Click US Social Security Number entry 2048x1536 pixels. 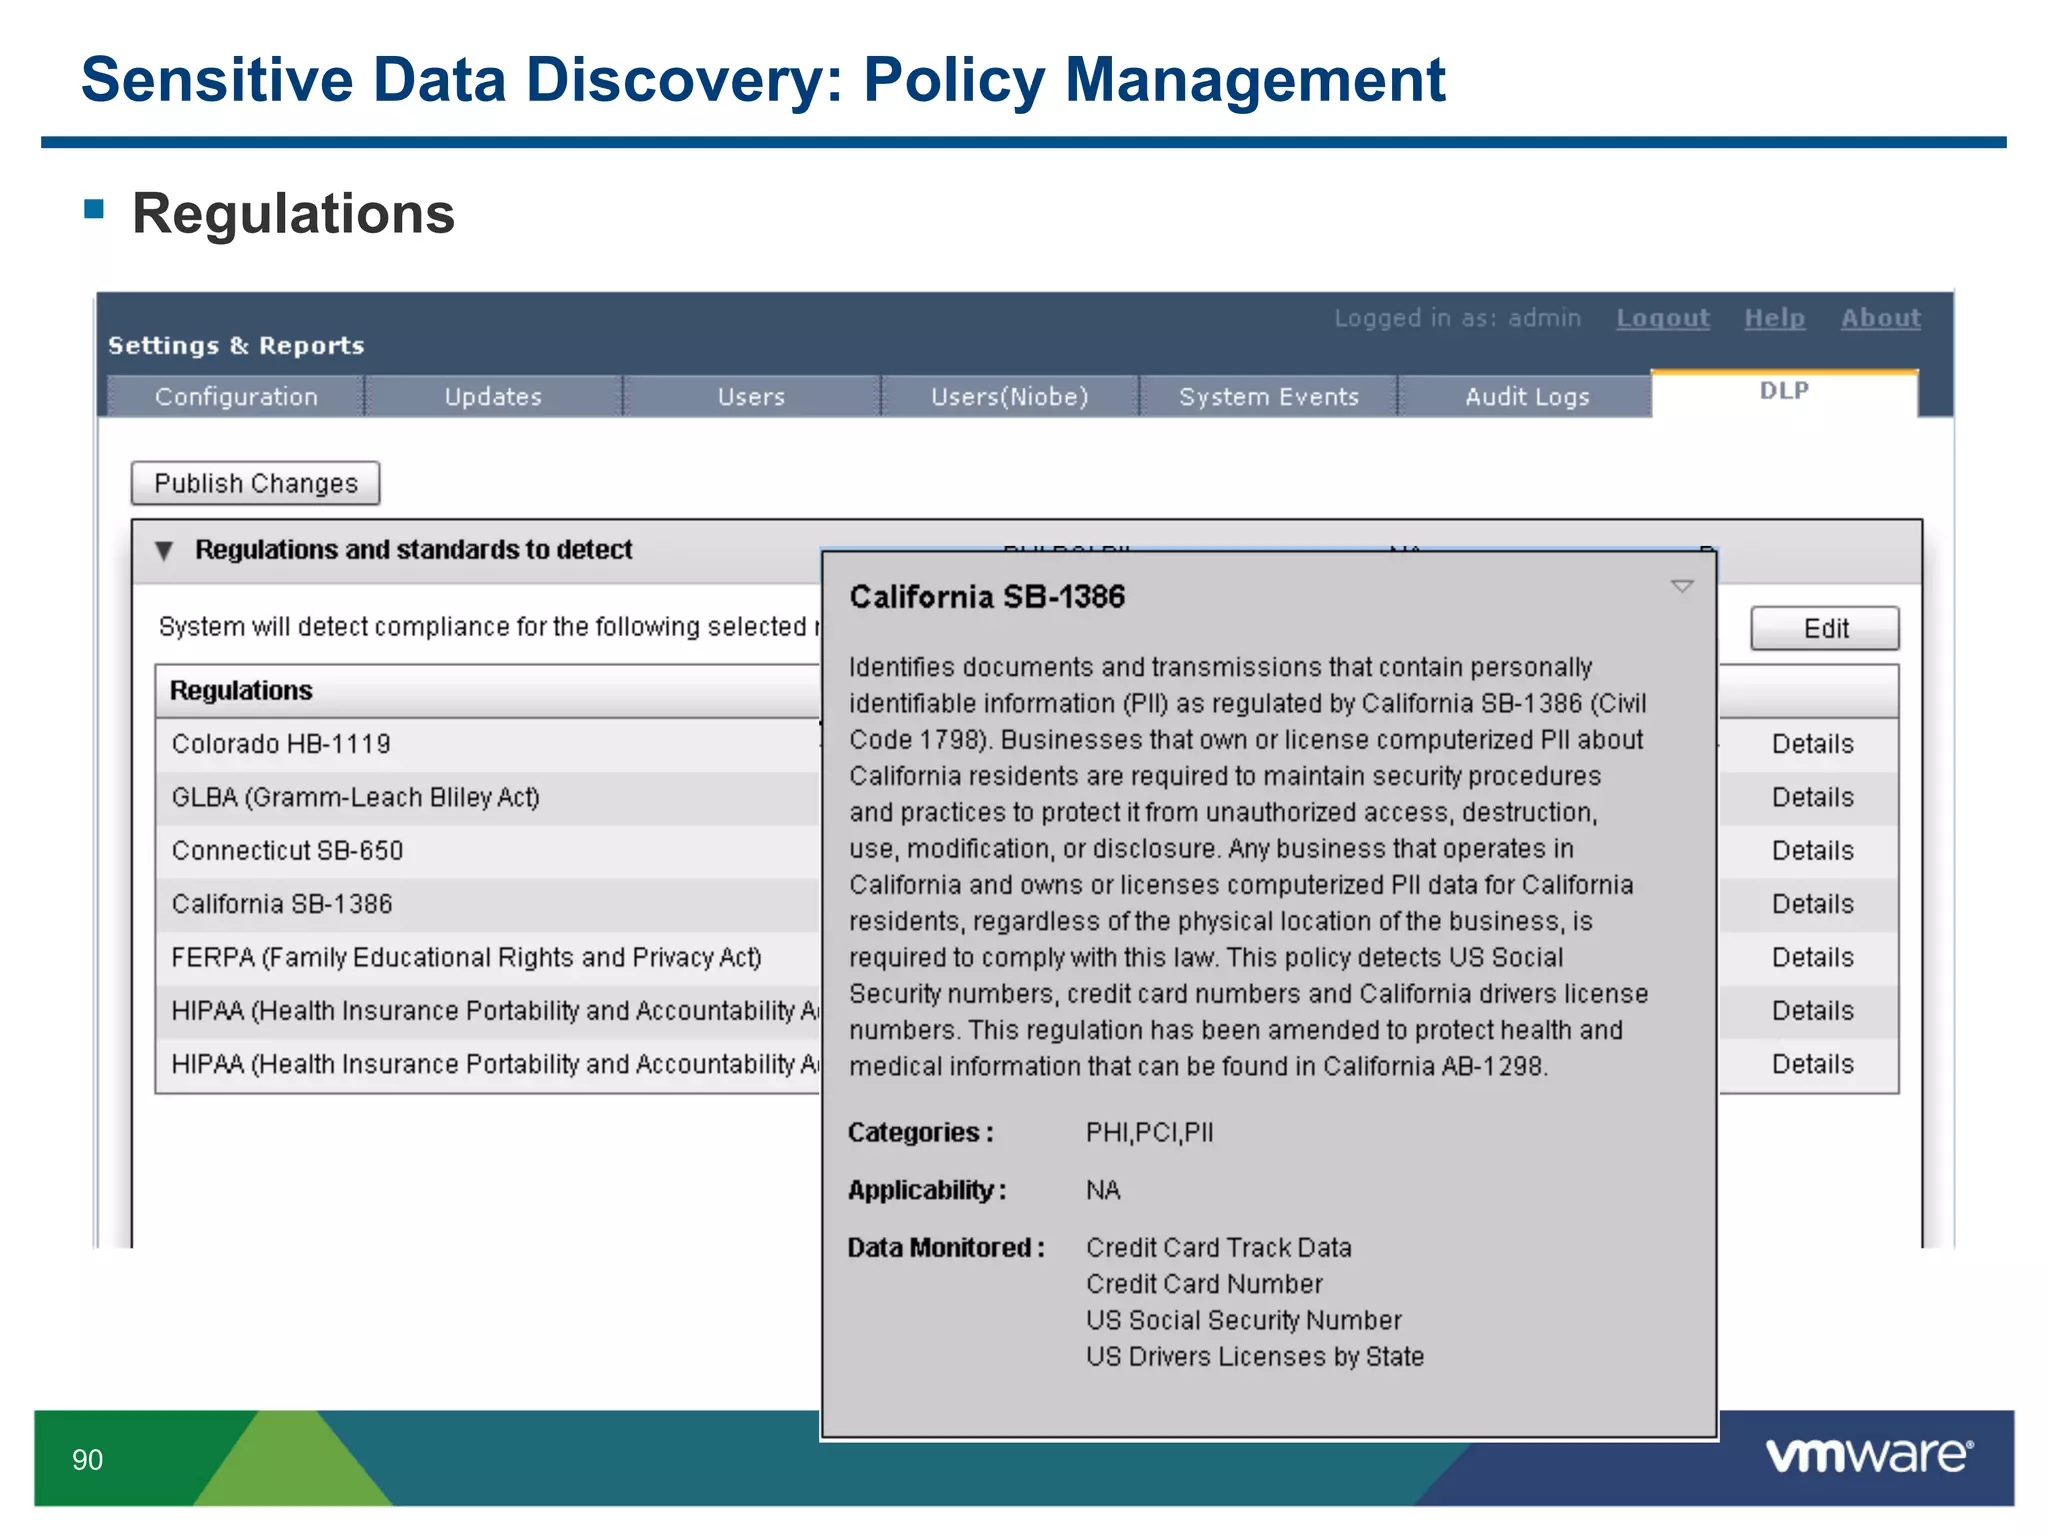(1244, 1320)
